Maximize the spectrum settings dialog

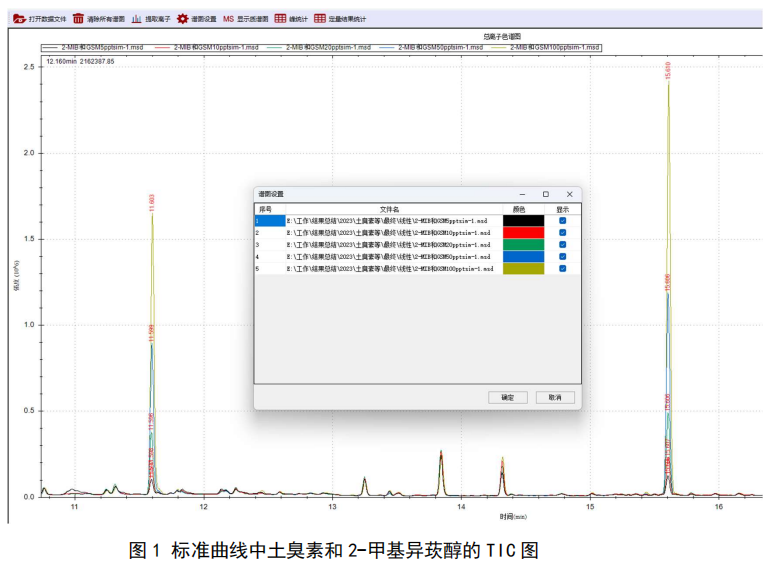coord(545,194)
